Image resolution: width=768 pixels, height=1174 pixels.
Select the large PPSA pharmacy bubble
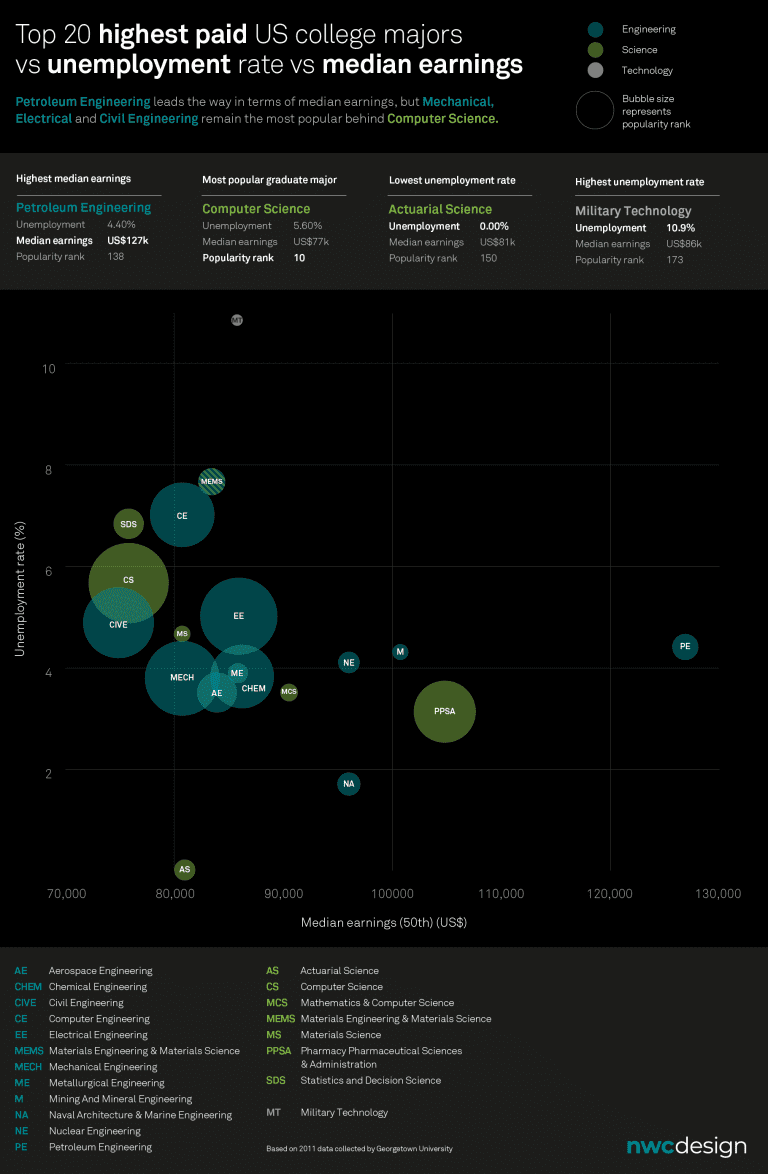445,711
